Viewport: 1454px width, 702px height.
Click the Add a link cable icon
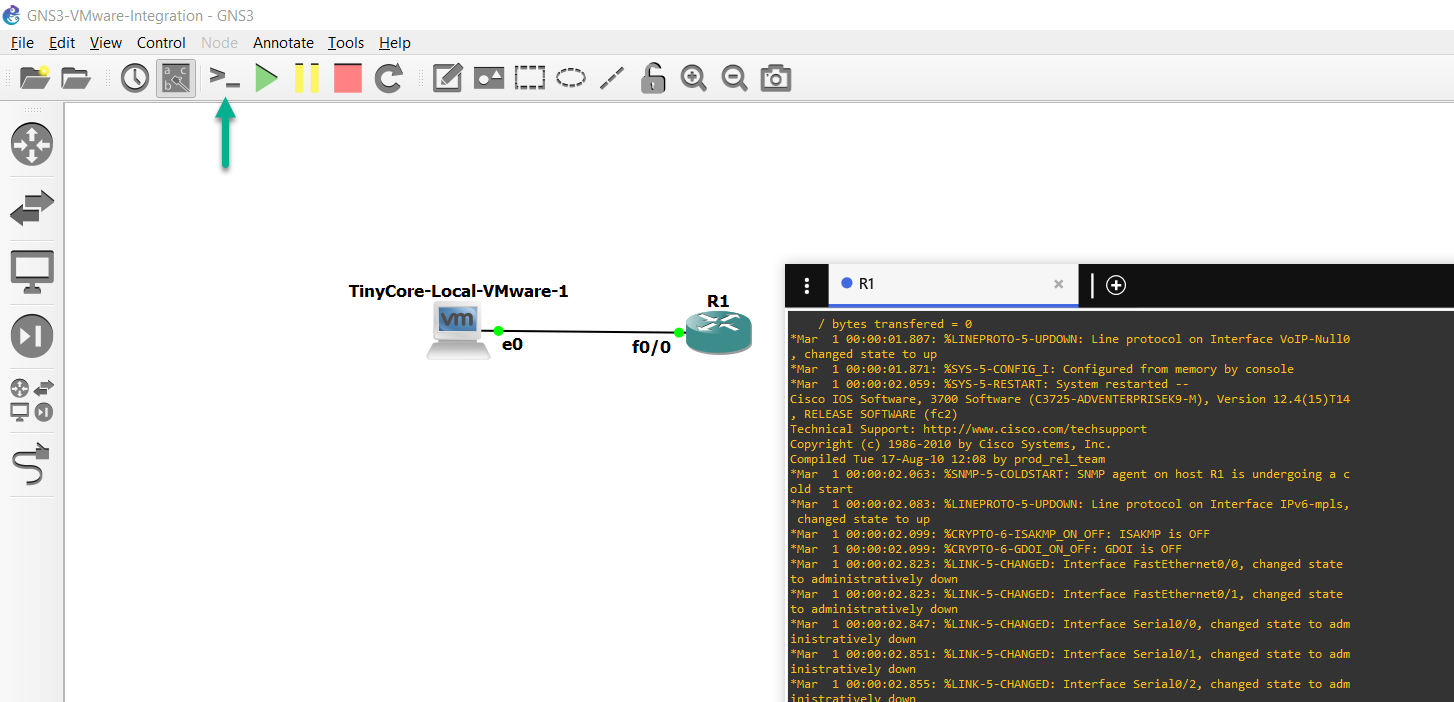(32, 464)
